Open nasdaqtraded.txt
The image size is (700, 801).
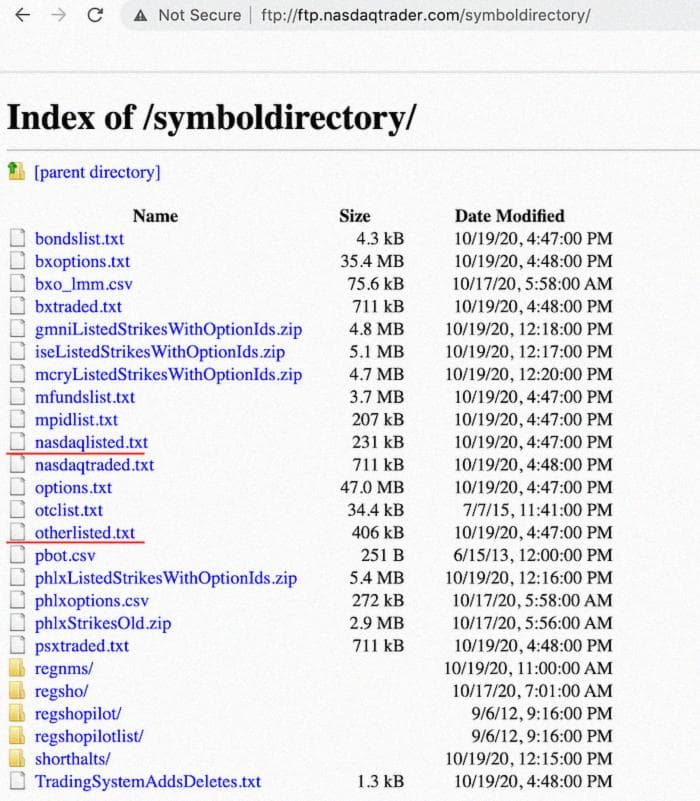click(x=94, y=465)
